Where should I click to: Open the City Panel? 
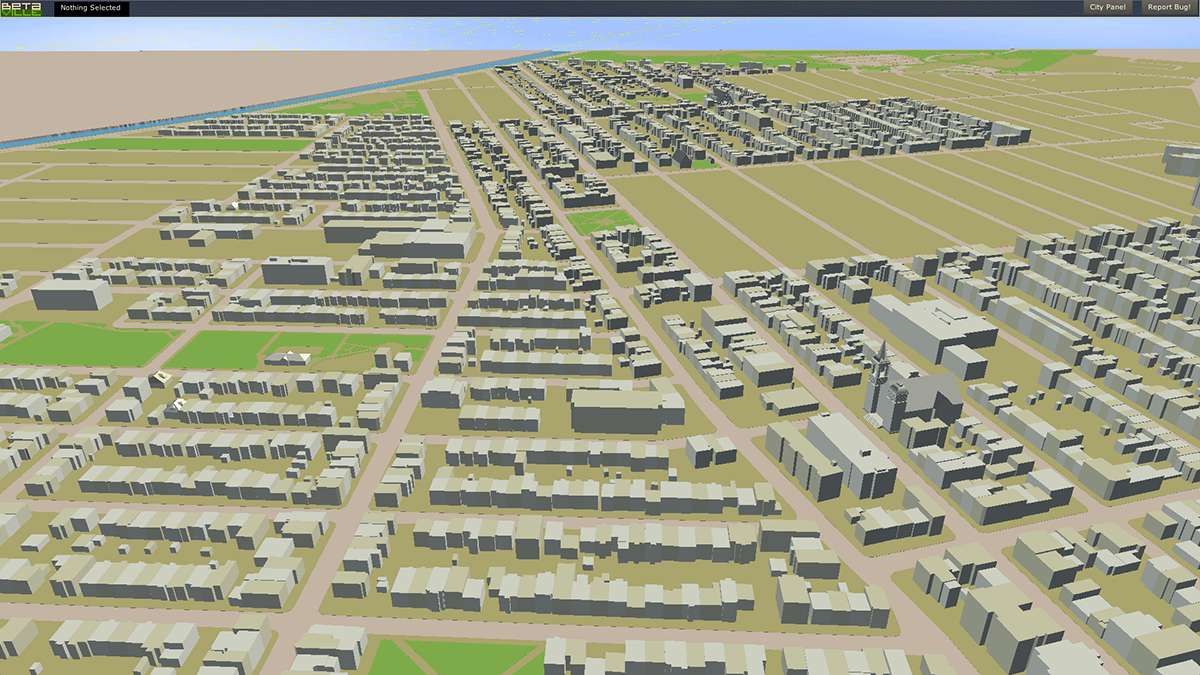(x=1108, y=7)
